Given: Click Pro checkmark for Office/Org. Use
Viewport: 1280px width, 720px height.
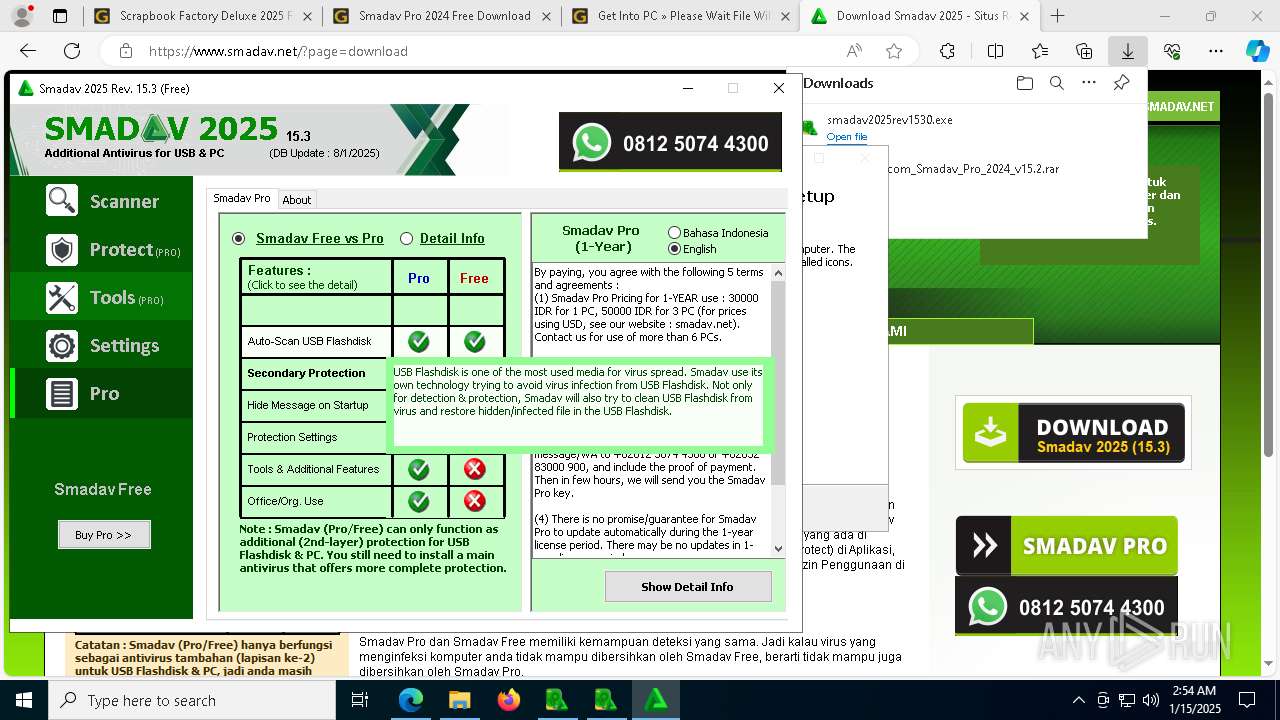Looking at the screenshot, I should pos(419,501).
